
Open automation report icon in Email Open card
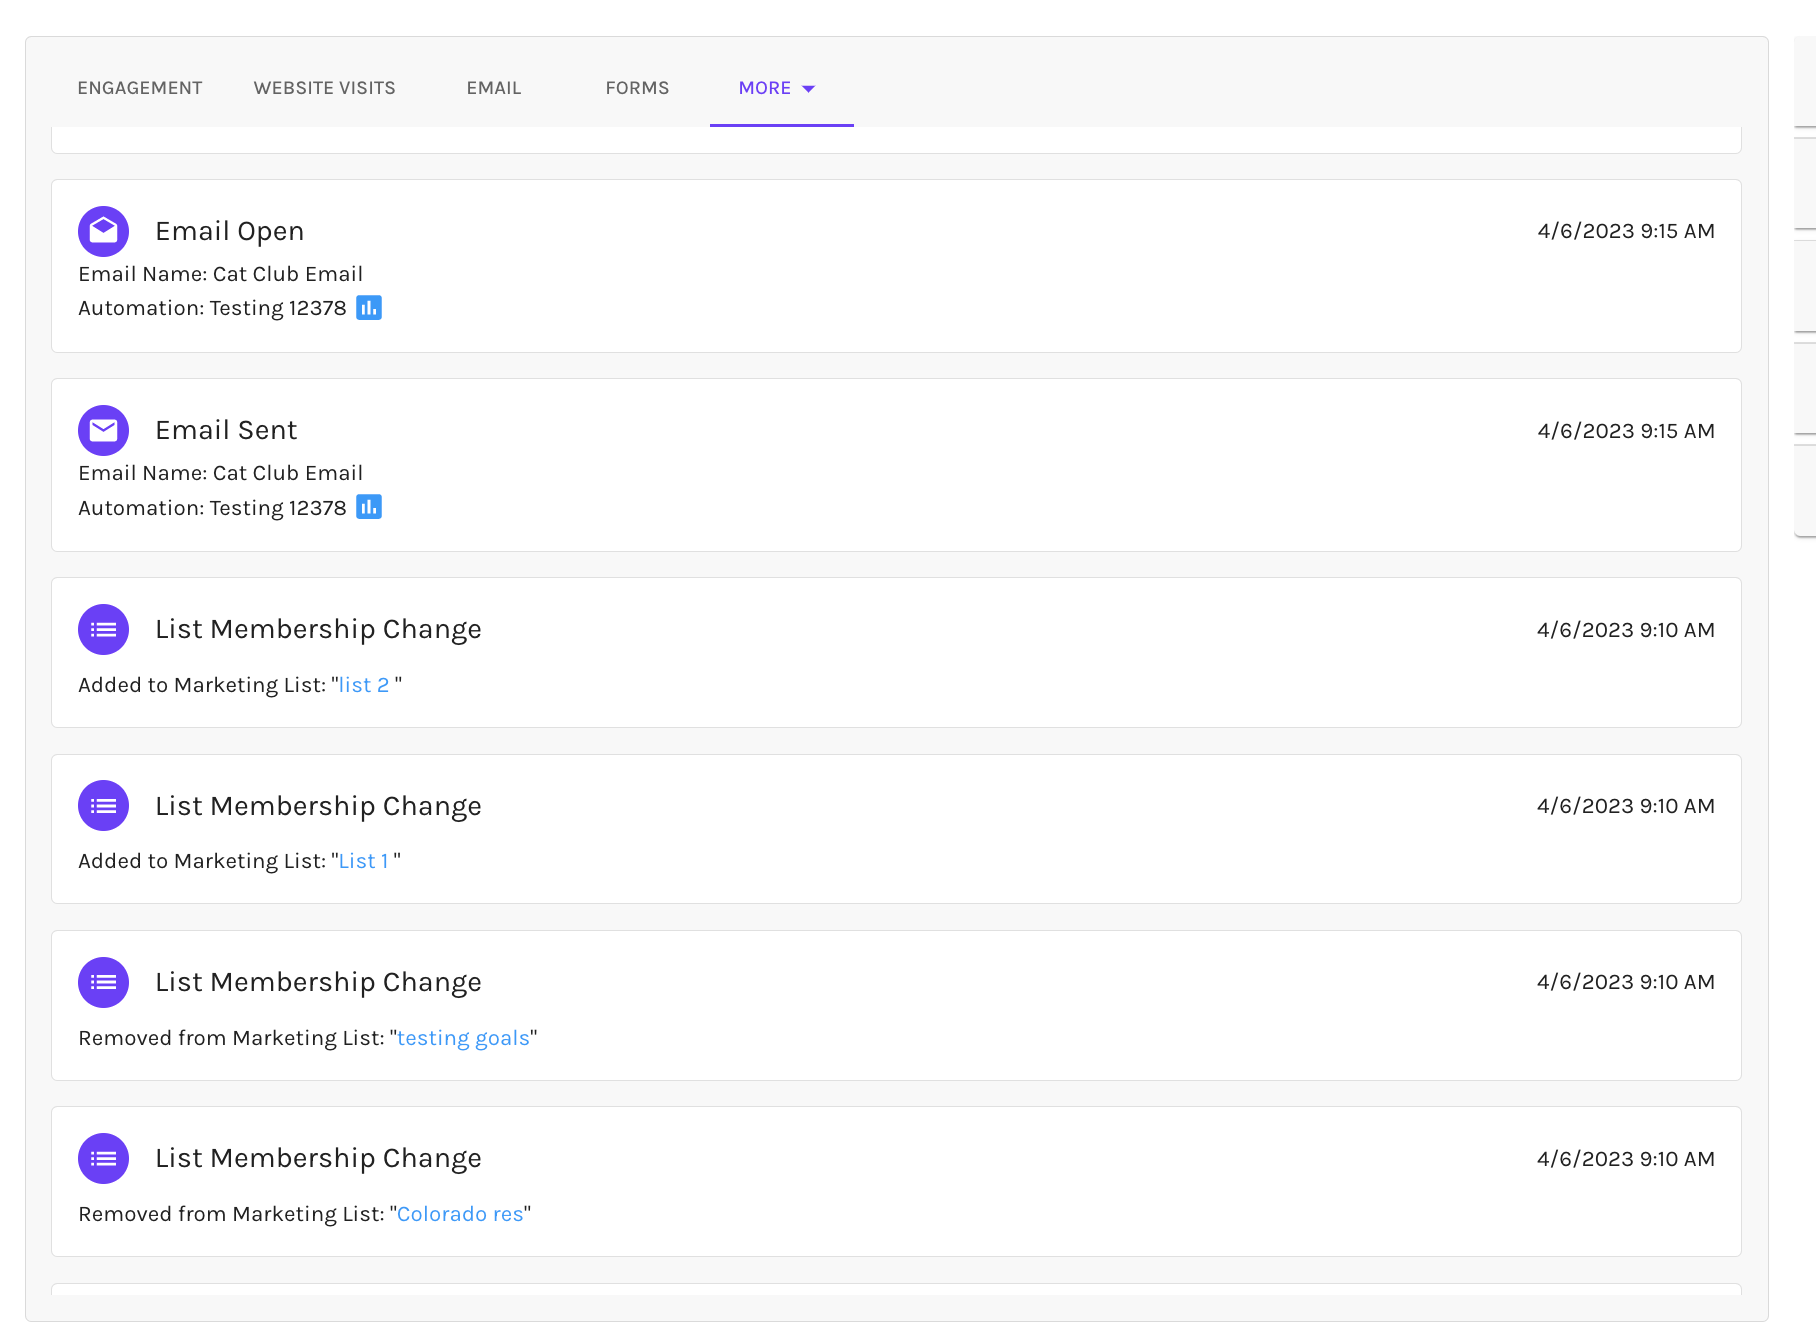click(x=369, y=308)
